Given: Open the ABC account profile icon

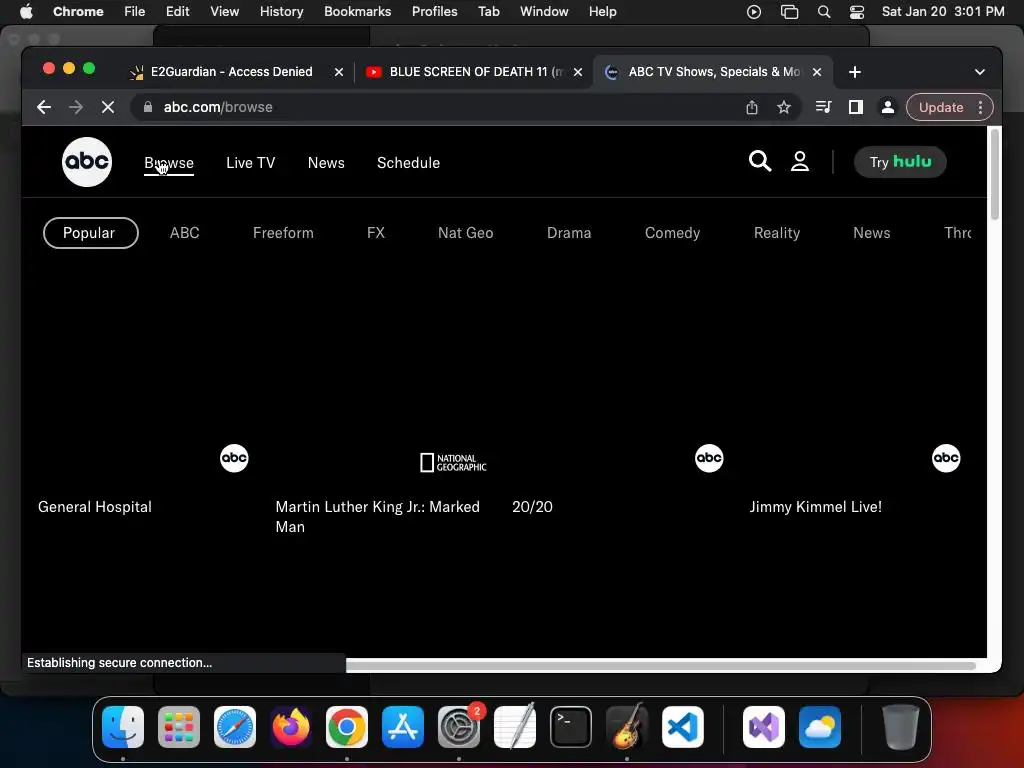Looking at the screenshot, I should 799,161.
